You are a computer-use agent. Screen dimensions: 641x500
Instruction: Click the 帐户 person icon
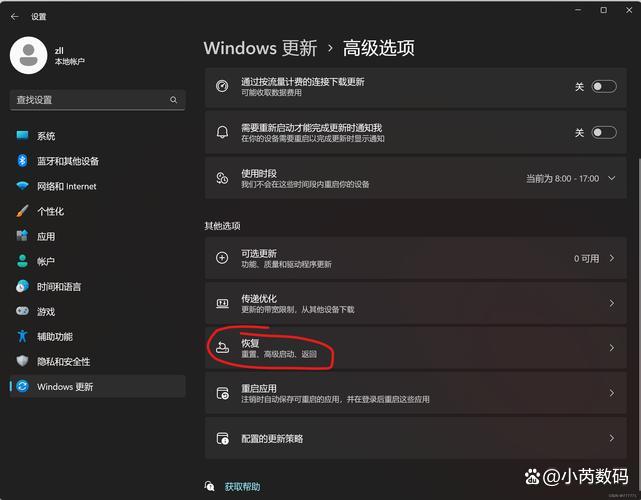point(22,261)
